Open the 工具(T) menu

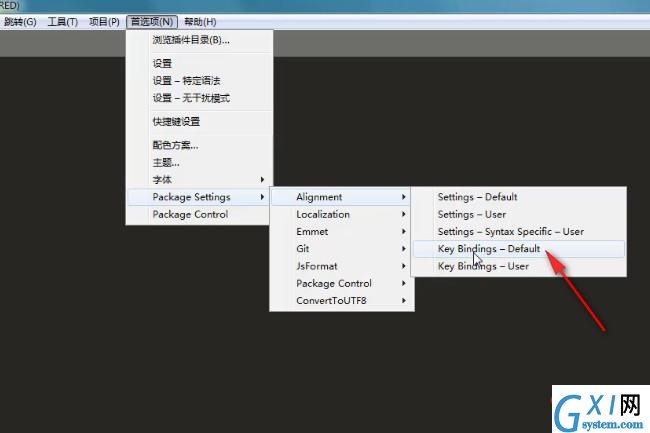pyautogui.click(x=63, y=22)
